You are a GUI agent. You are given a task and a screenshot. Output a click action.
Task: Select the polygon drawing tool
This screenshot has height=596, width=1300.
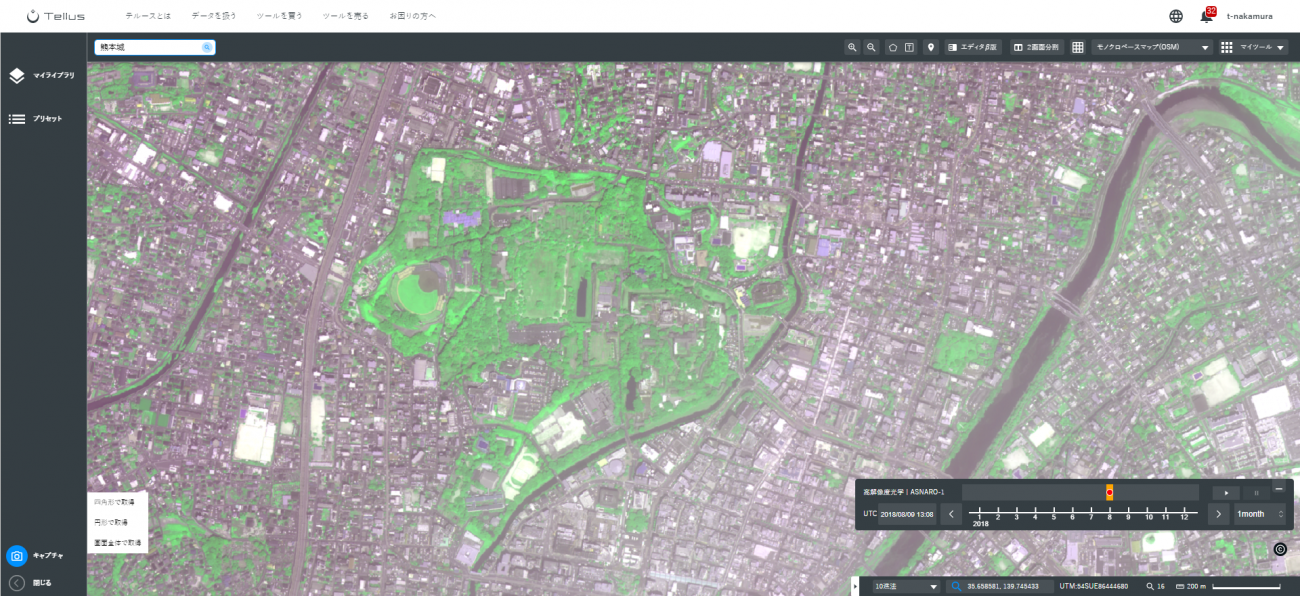(892, 47)
